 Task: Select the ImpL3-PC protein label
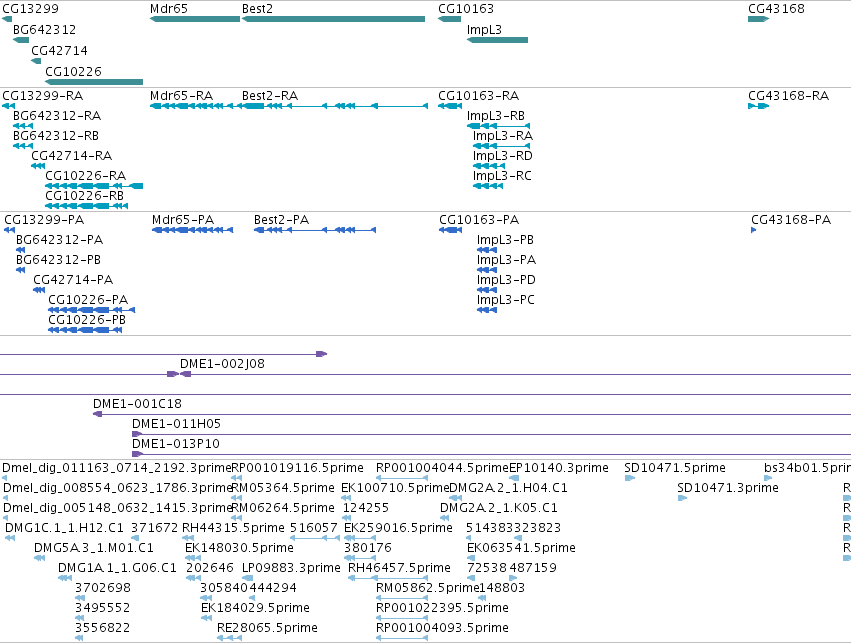[506, 300]
